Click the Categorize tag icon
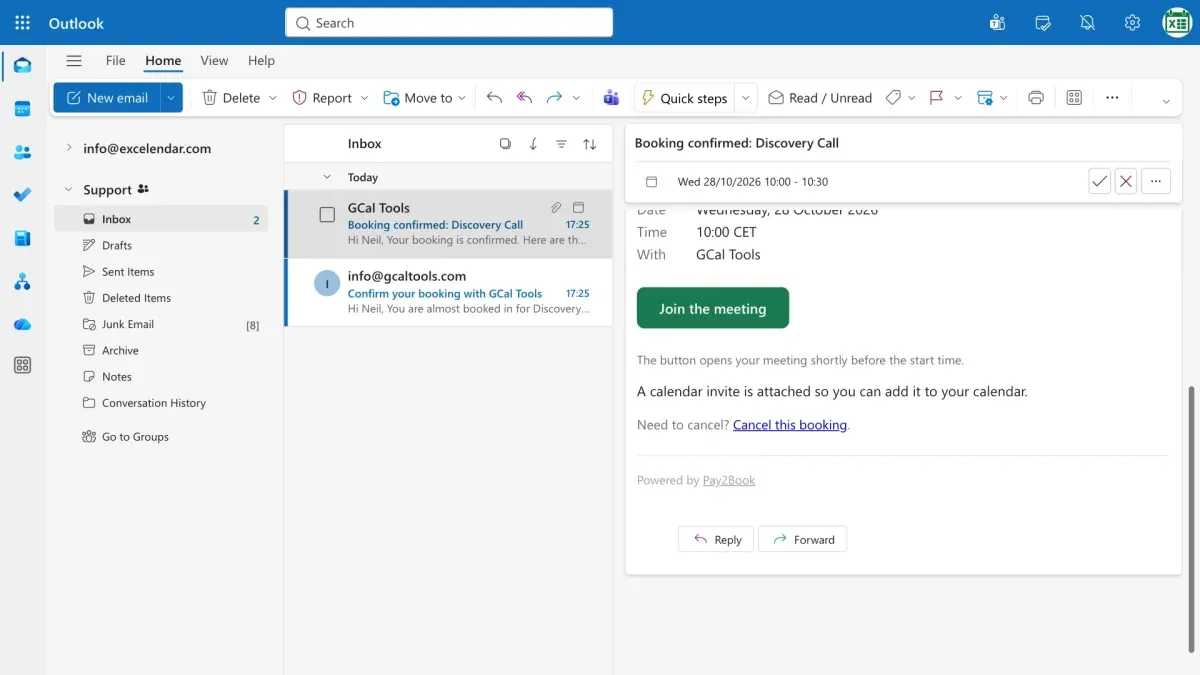Viewport: 1200px width, 675px height. click(x=893, y=98)
